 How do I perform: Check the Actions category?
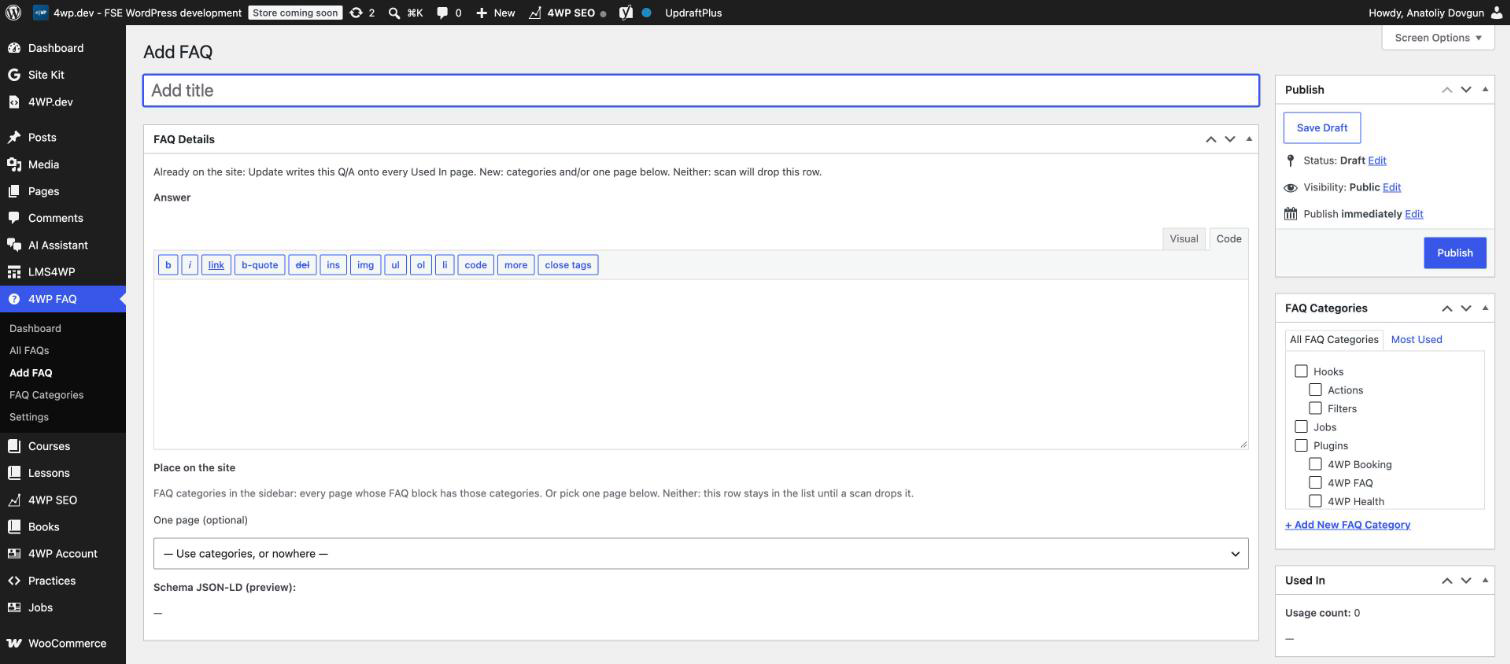pyautogui.click(x=1315, y=389)
